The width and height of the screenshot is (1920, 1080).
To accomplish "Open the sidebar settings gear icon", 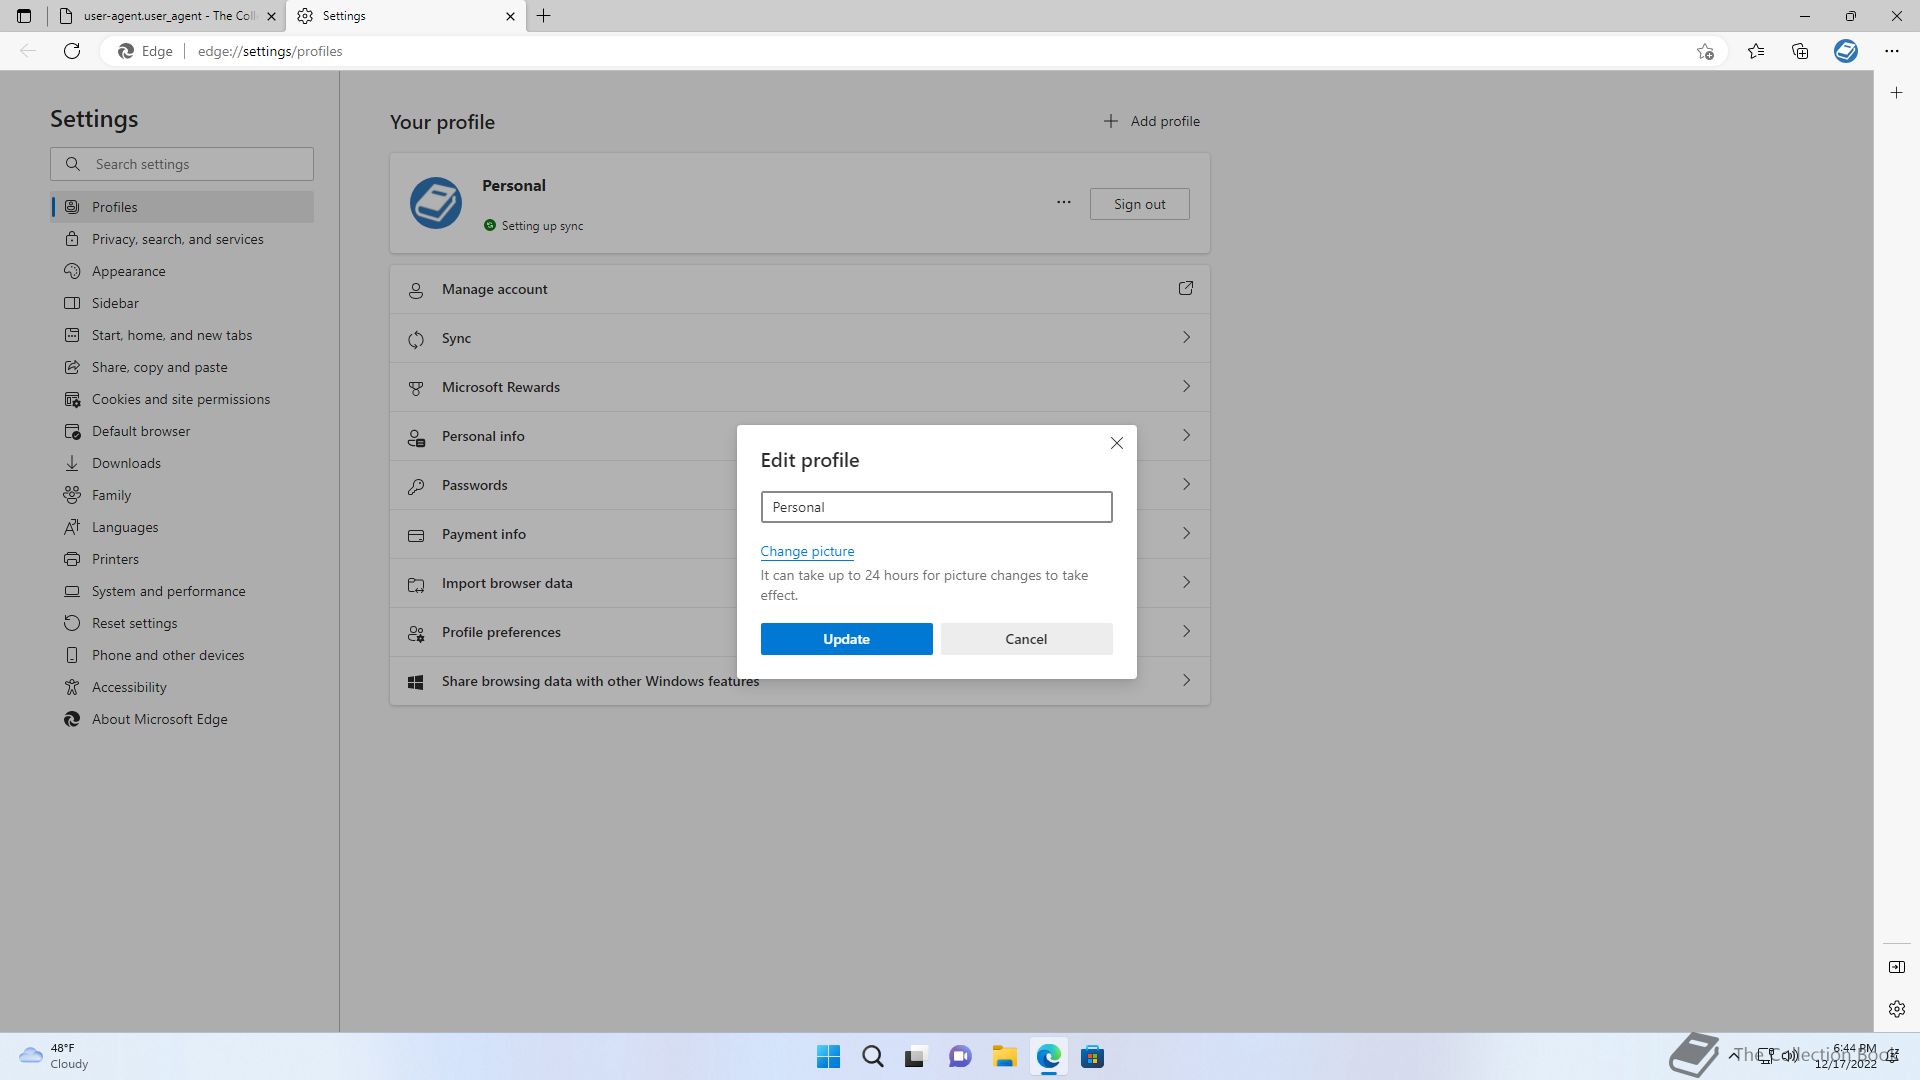I will 1896,1009.
